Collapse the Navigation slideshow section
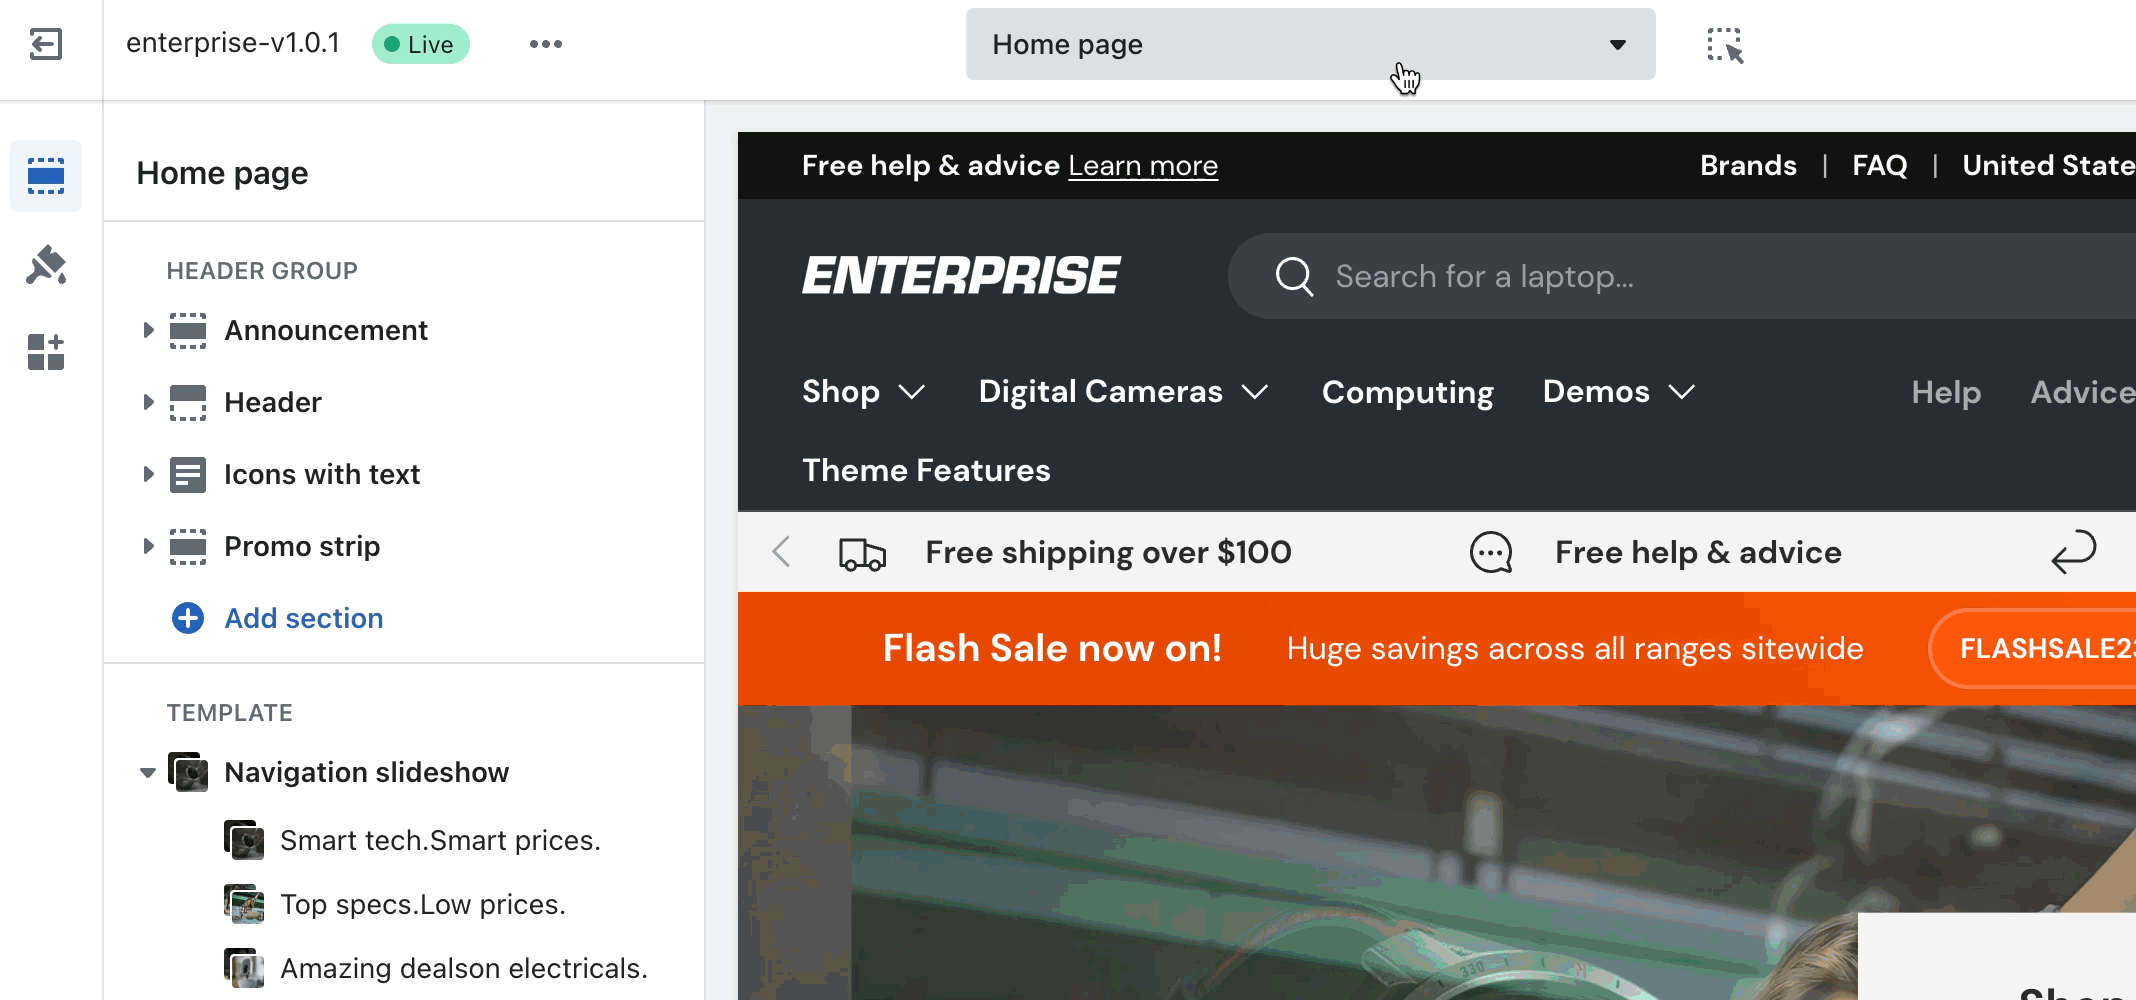 [148, 772]
